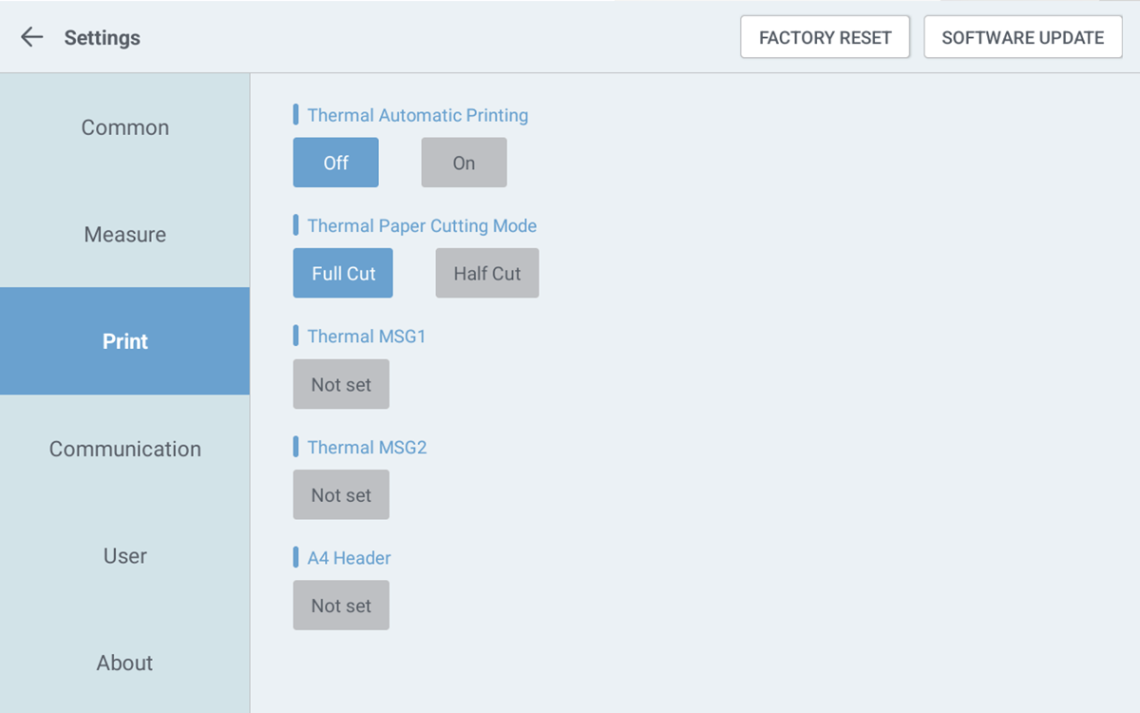This screenshot has height=713, width=1140.
Task: Show the About settings tab
Action: (x=125, y=662)
